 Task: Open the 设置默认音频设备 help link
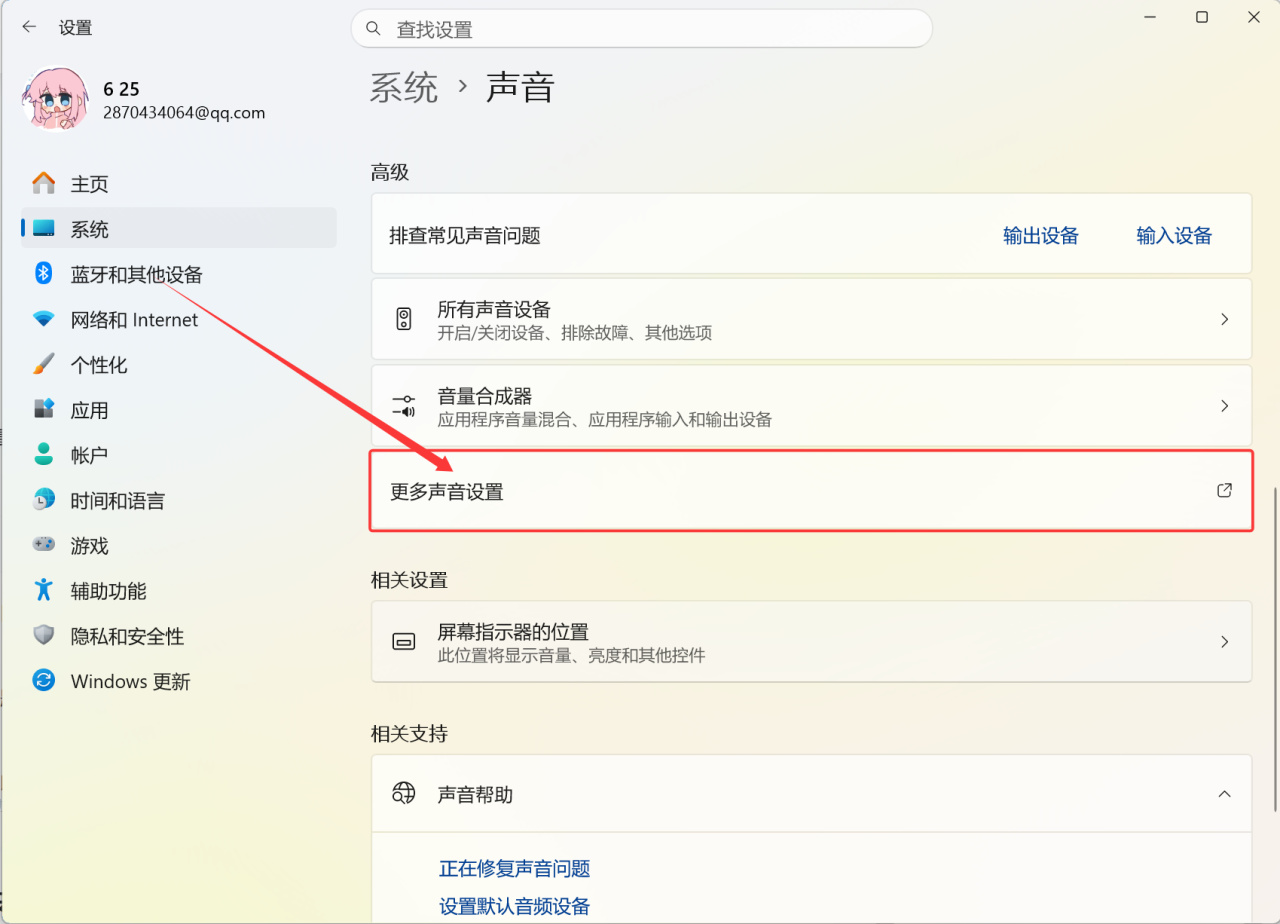coord(514,907)
